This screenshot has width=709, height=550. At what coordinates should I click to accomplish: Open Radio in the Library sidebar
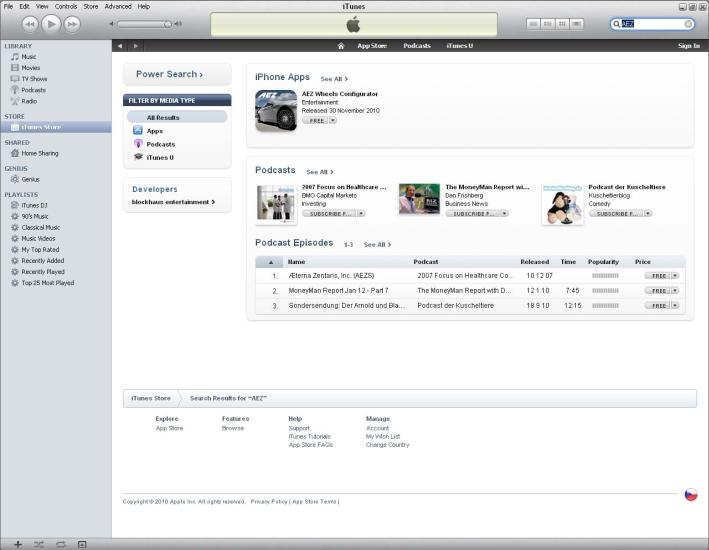pyautogui.click(x=29, y=101)
